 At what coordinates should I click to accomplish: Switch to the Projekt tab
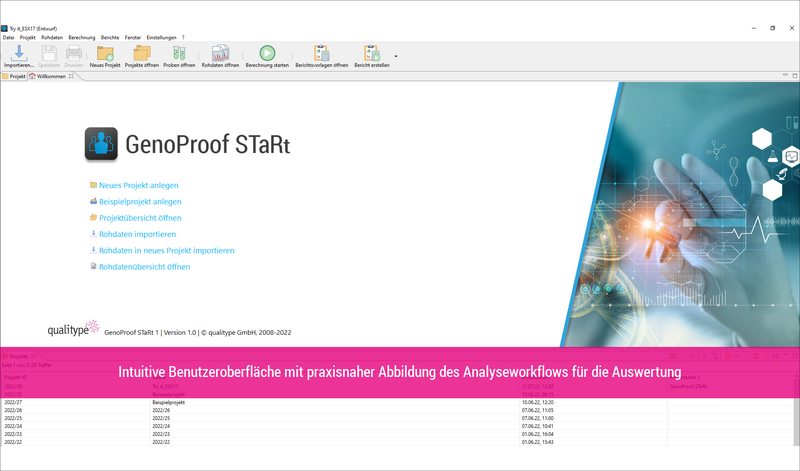pyautogui.click(x=14, y=76)
